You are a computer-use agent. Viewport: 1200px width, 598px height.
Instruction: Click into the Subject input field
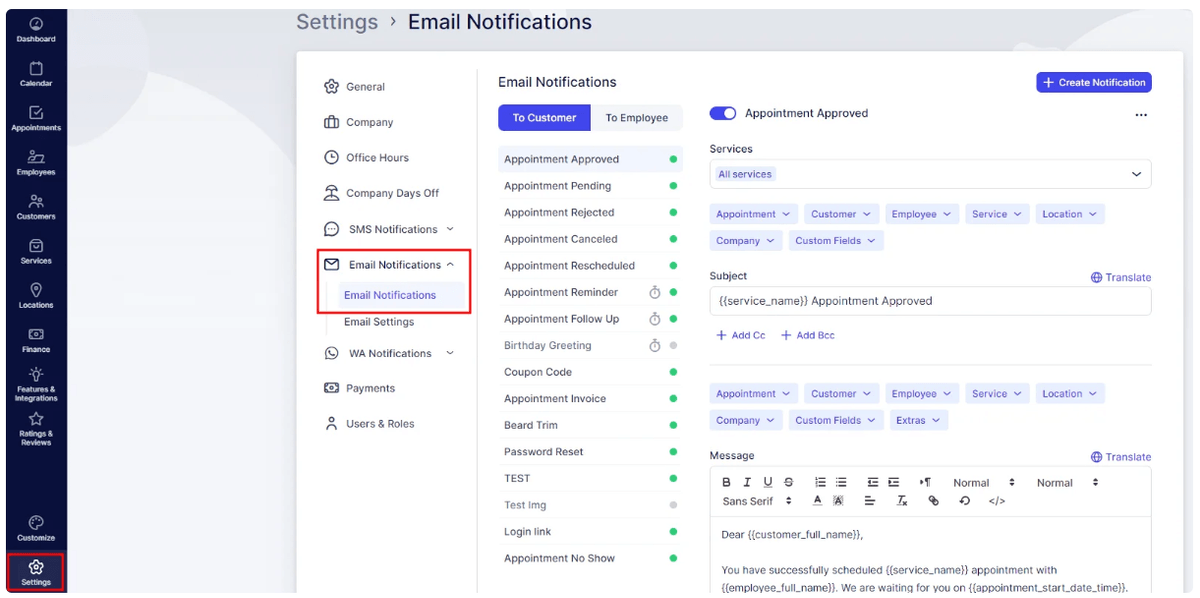(930, 301)
